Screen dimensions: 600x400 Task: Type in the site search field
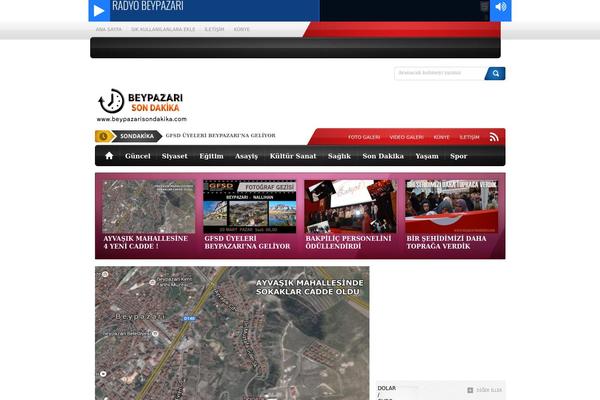click(x=439, y=73)
